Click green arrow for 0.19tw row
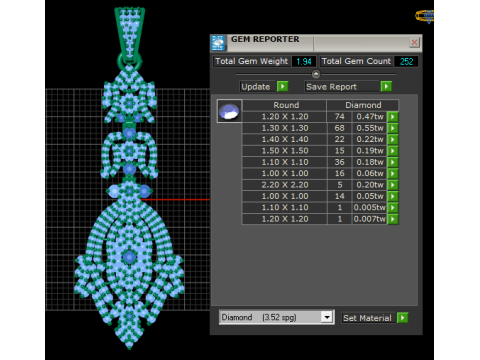The image size is (480, 360). point(393,151)
